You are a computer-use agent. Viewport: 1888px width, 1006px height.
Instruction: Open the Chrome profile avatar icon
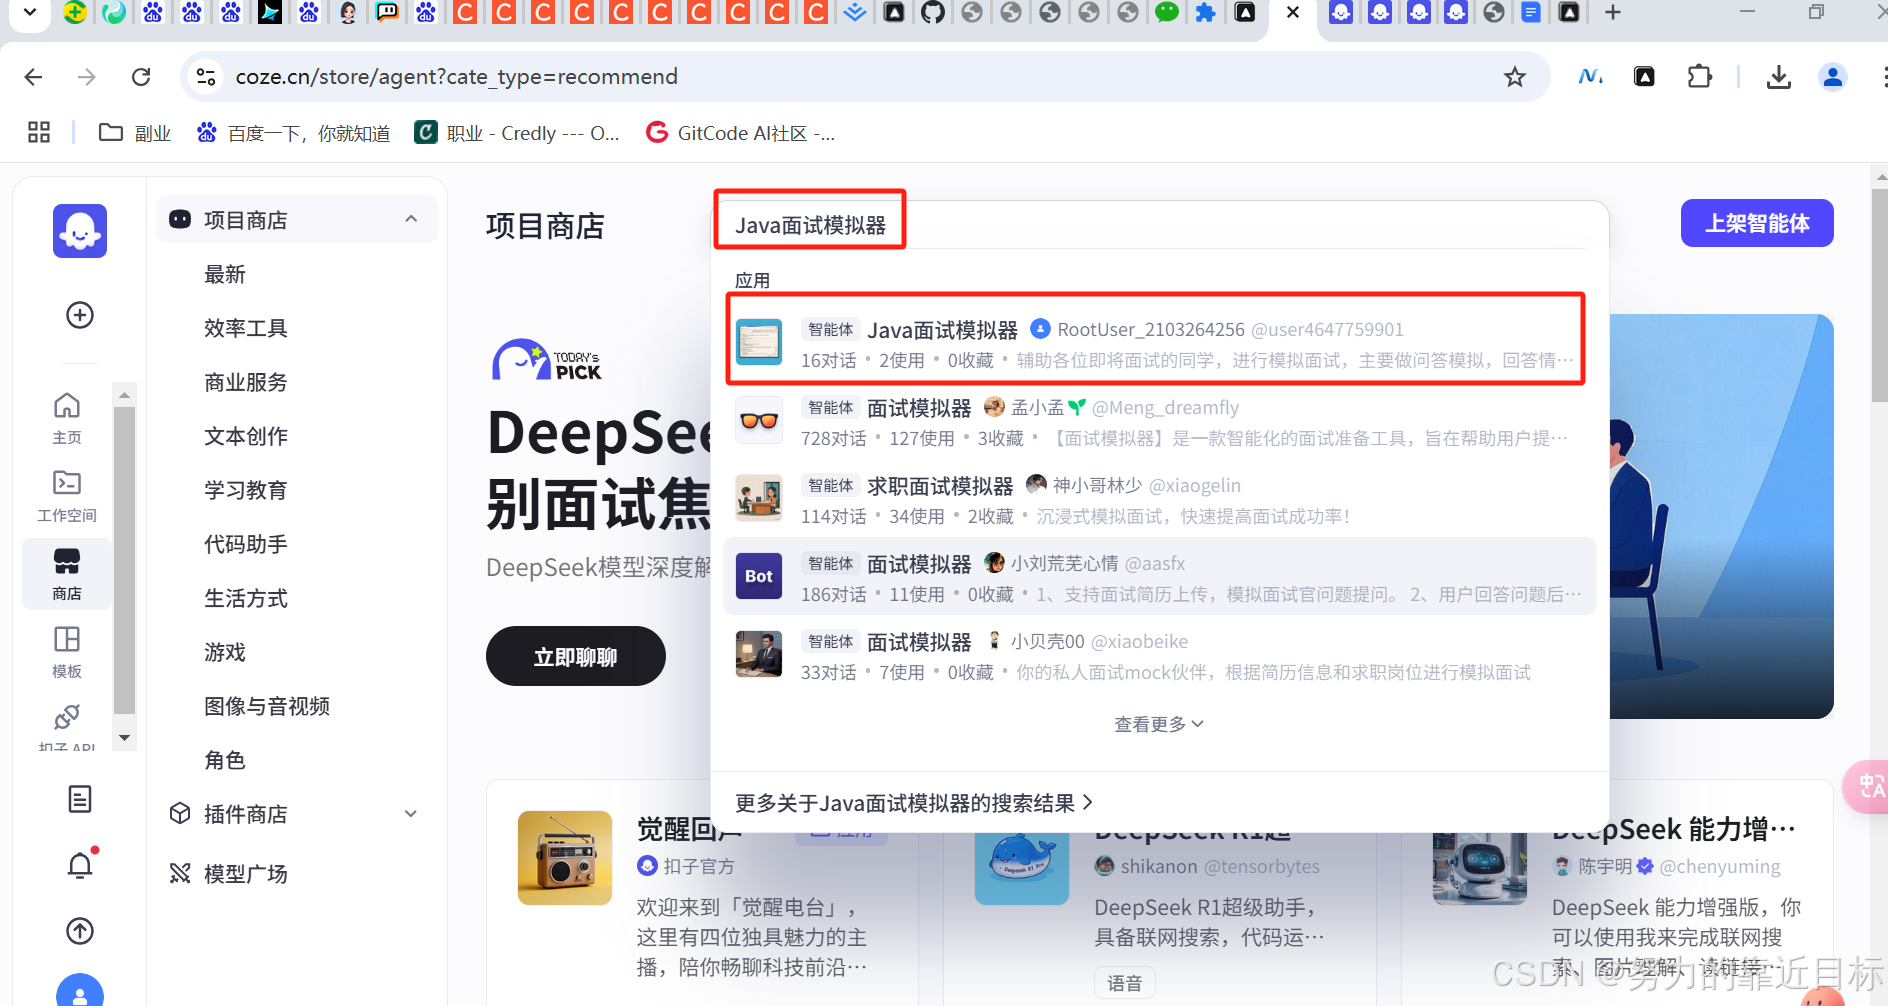(1833, 77)
